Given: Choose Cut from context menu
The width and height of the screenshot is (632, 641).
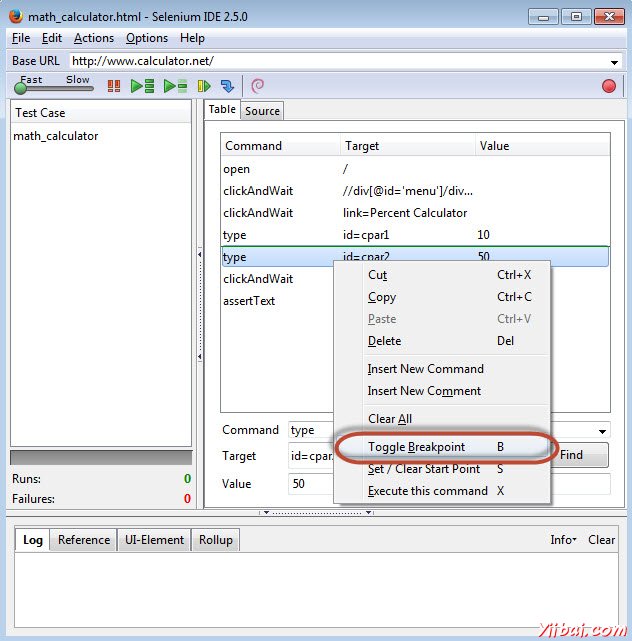Looking at the screenshot, I should [x=442, y=275].
